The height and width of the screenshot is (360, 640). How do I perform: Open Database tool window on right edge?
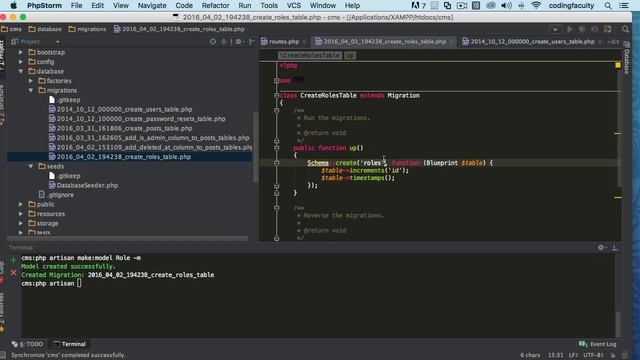pos(627,58)
